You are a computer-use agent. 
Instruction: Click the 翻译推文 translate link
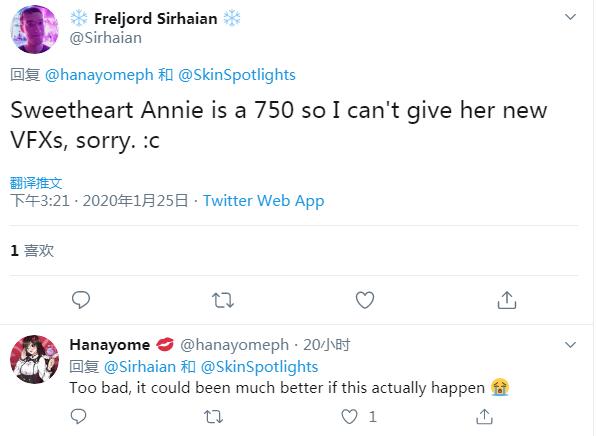(x=36, y=183)
